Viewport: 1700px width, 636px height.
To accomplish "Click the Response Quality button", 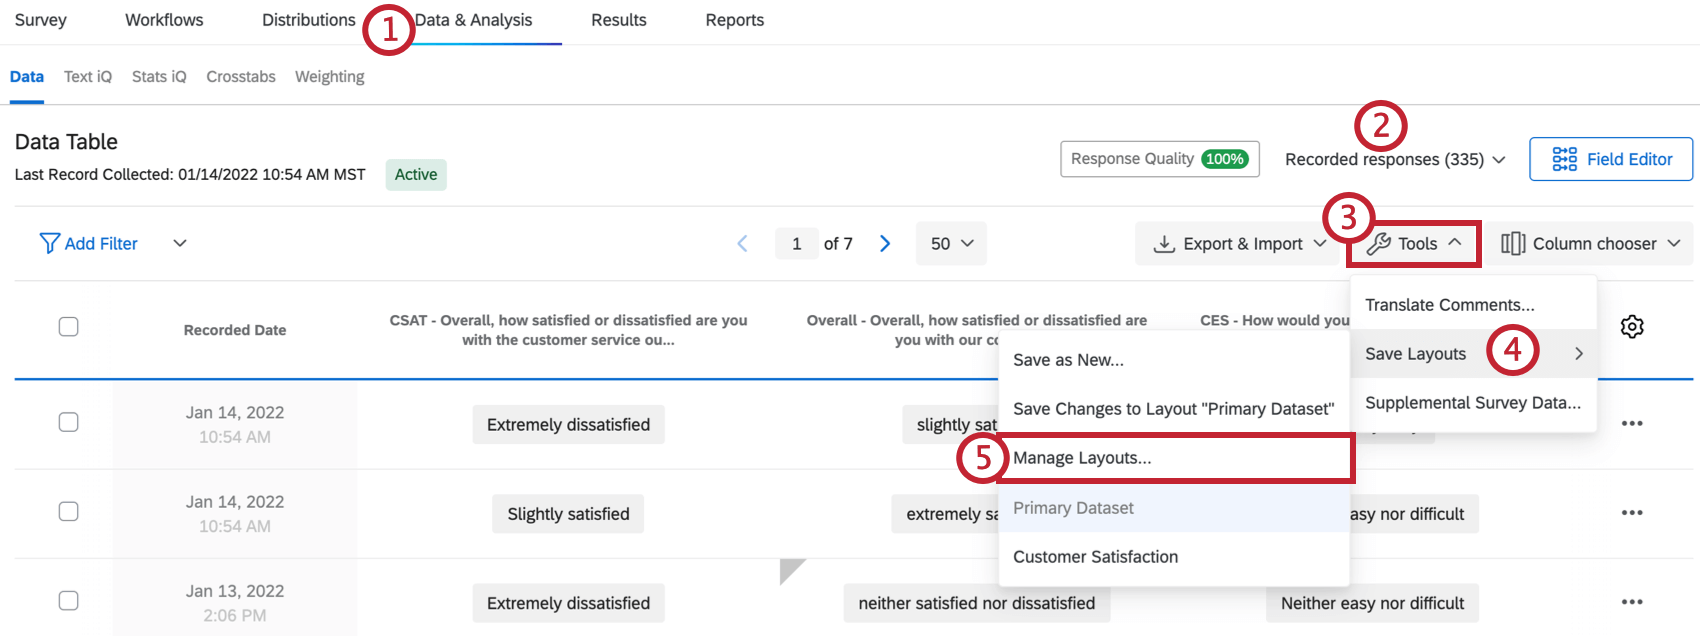I will [1159, 159].
